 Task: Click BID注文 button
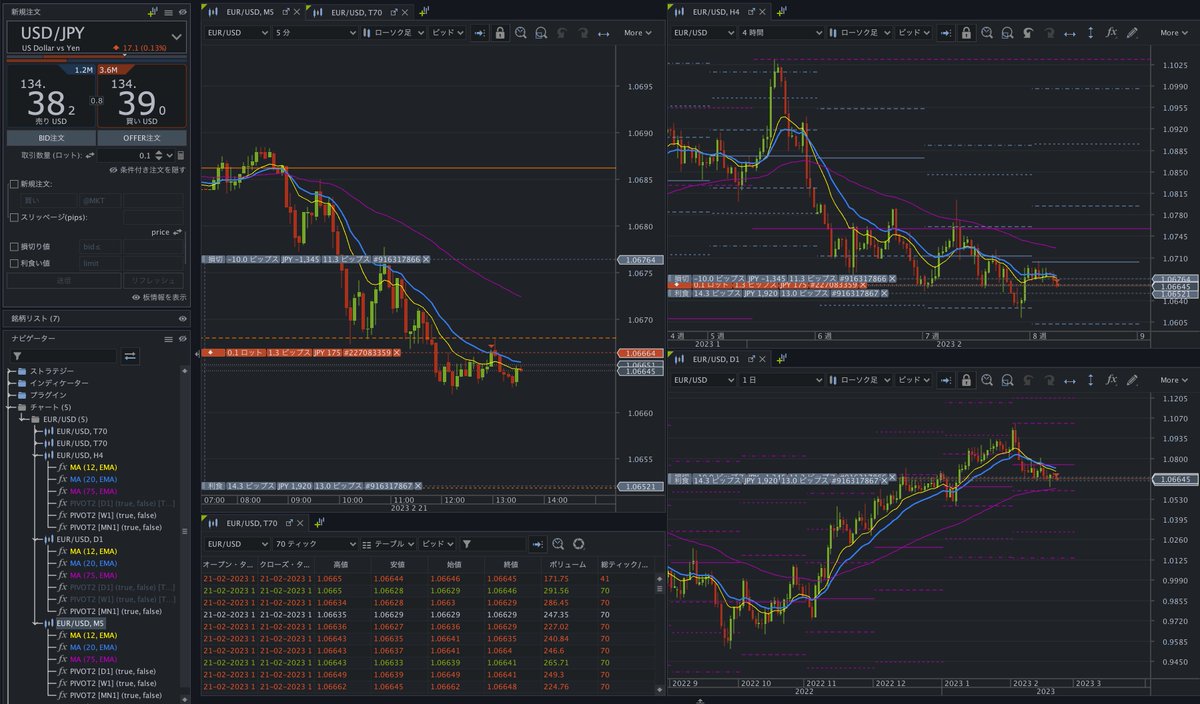coord(51,138)
